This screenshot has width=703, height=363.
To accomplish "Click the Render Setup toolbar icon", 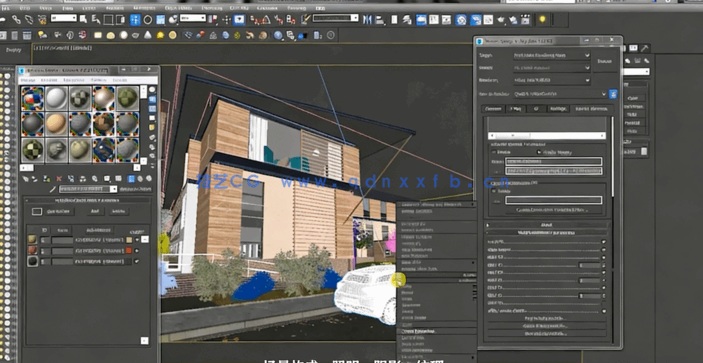I will pyautogui.click(x=476, y=19).
